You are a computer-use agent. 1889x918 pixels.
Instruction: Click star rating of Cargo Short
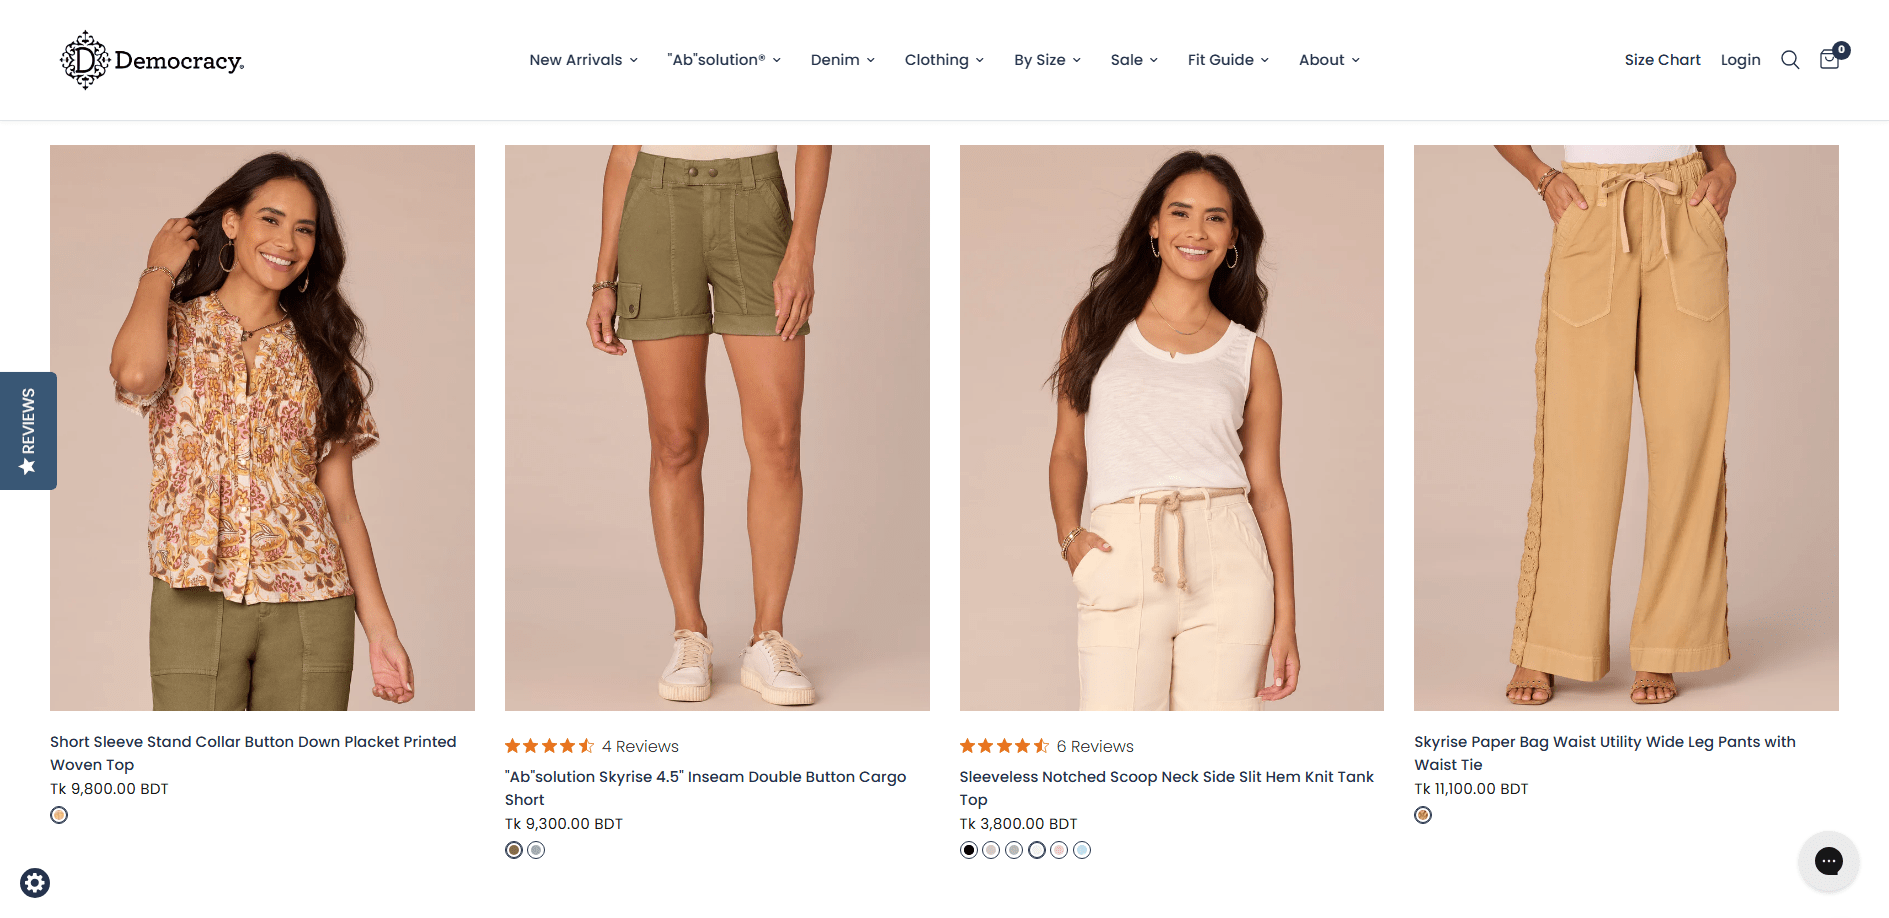point(549,746)
